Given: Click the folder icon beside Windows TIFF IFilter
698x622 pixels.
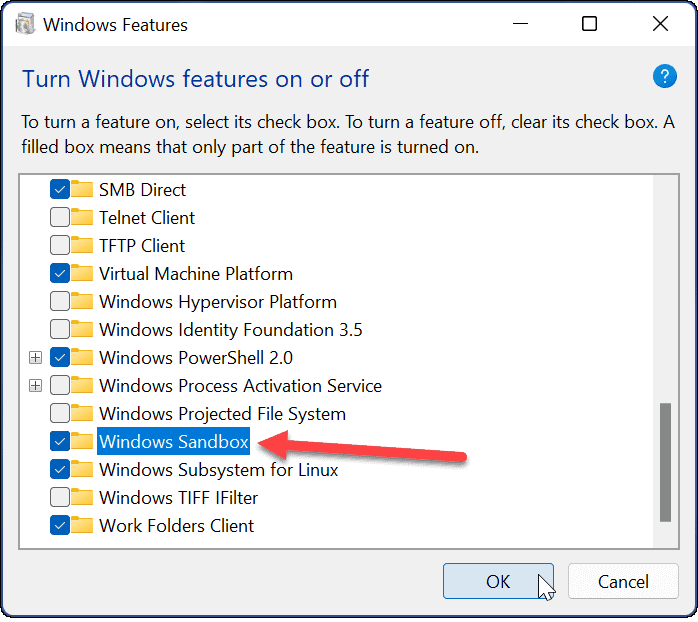Looking at the screenshot, I should 82,497.
